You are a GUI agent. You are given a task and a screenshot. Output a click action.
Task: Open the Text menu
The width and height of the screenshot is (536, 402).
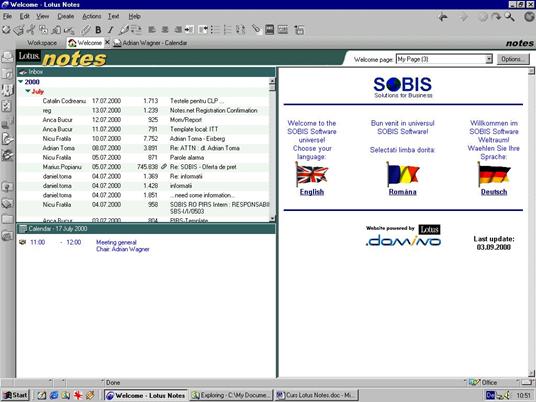point(113,16)
